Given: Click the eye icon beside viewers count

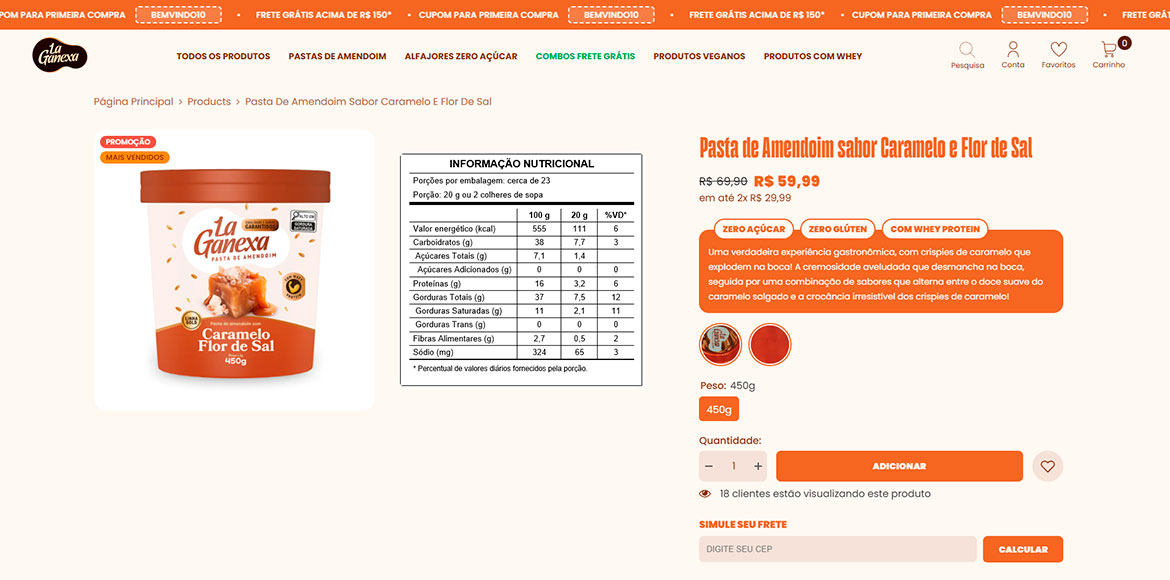Looking at the screenshot, I should pos(705,493).
